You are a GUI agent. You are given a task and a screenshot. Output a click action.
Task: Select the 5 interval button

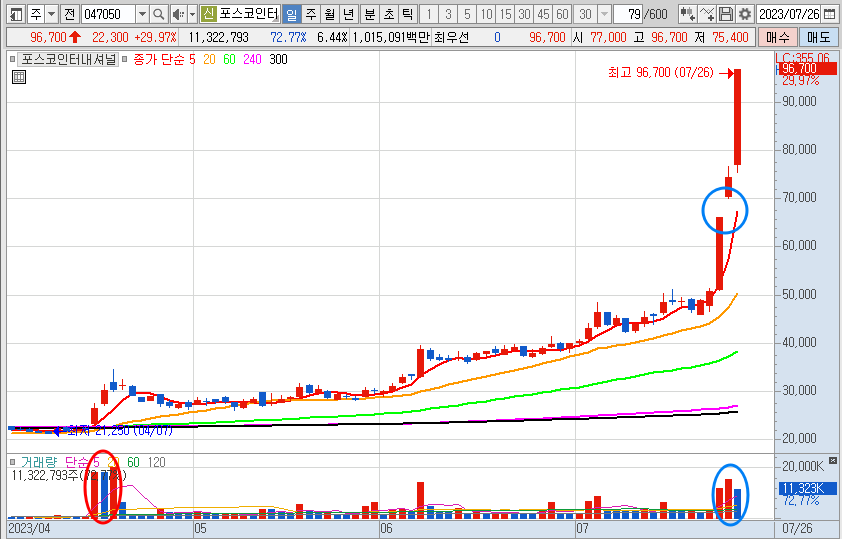467,14
